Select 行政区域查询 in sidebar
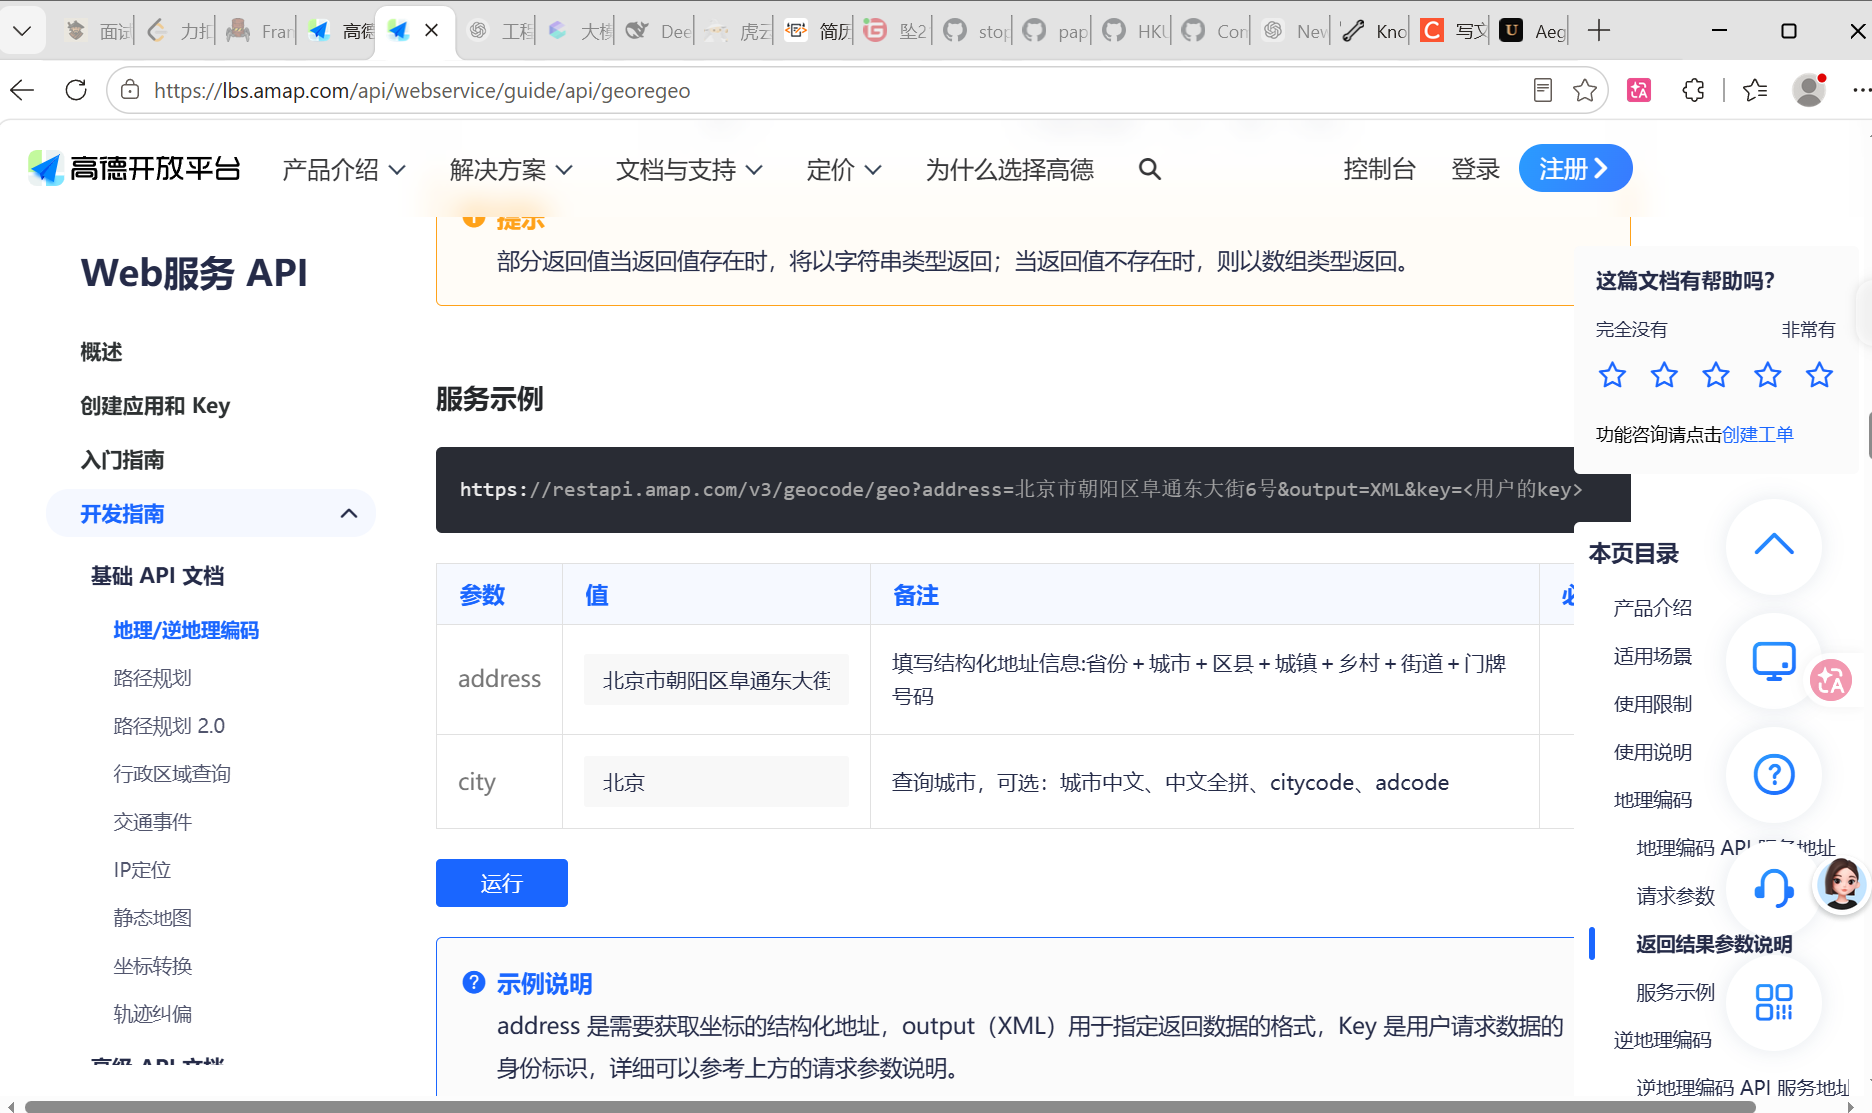 click(172, 774)
